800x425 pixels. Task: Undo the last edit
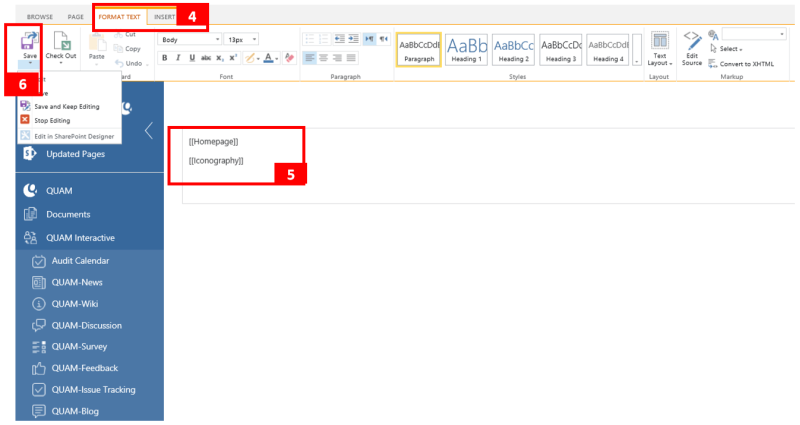coord(129,63)
